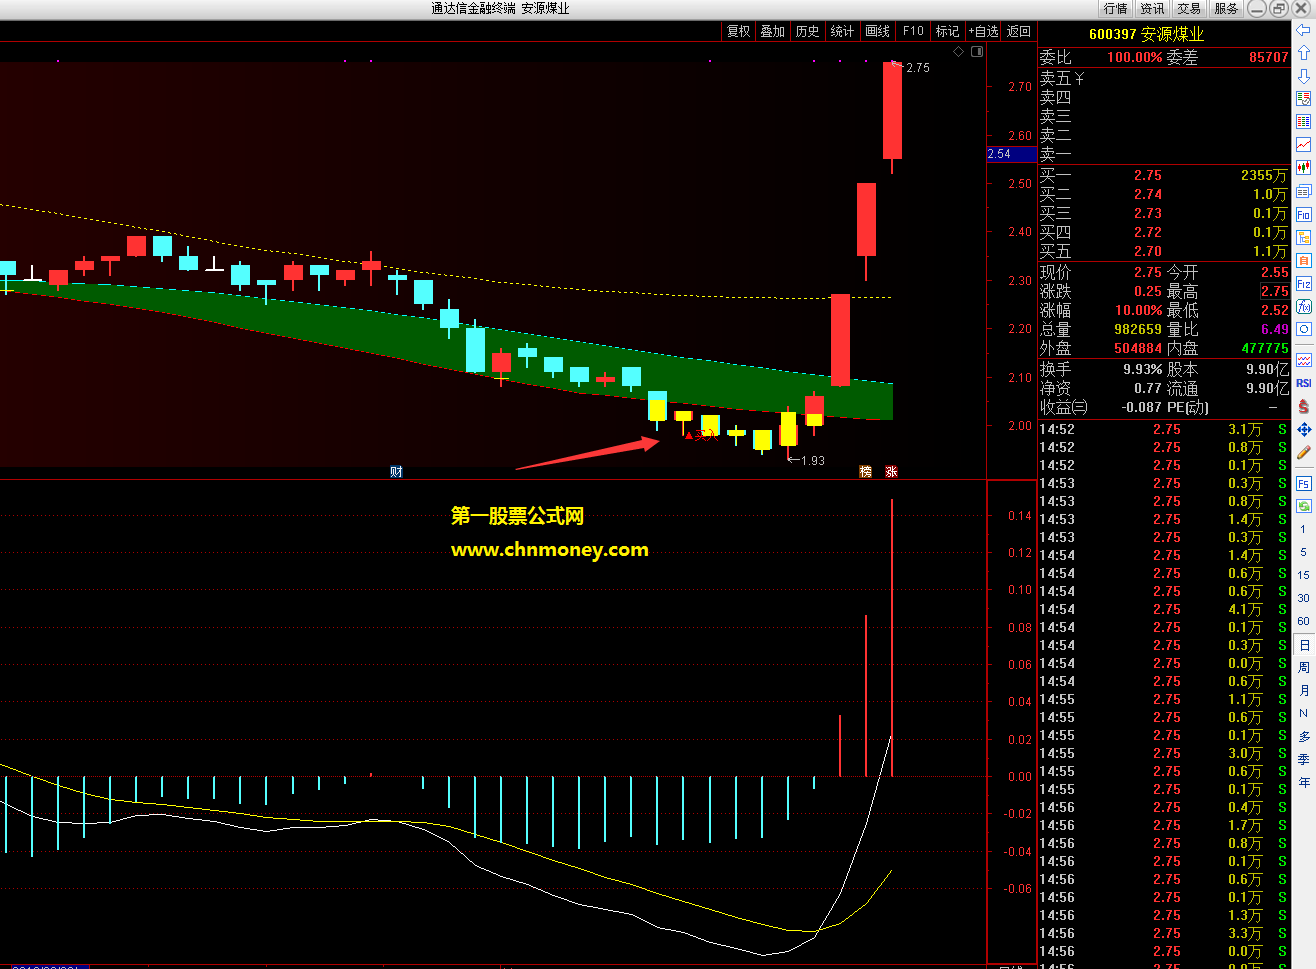Screen dimensions: 1316x969
Task: Open F10 company info in chart toolbar
Action: 913,31
